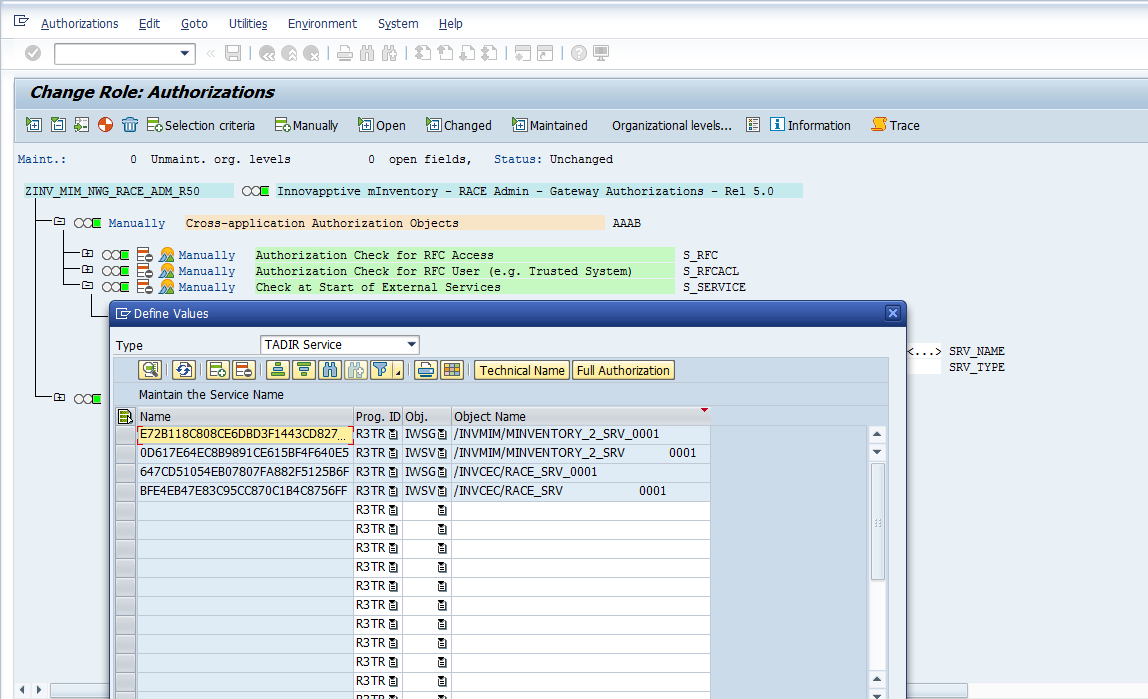Click the Find binoculars icon in dialog toolbar
Screen dimensions: 1148x699
click(x=330, y=370)
